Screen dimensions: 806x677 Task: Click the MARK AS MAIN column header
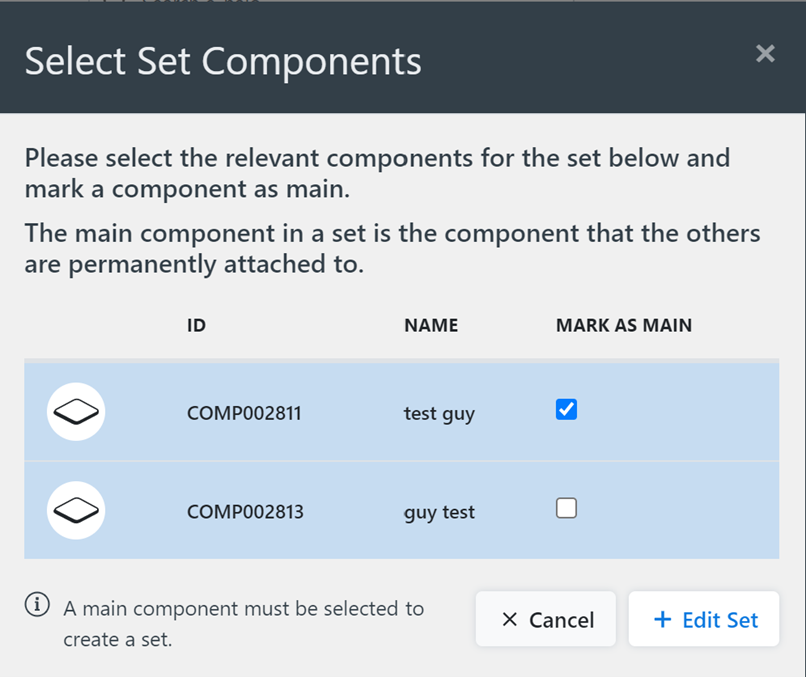coord(623,325)
